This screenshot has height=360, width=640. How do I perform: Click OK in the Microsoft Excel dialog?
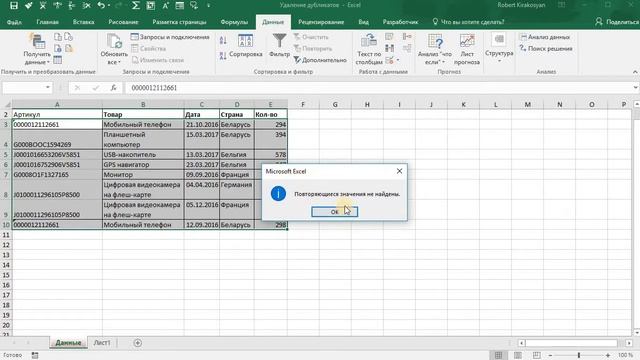(x=334, y=212)
